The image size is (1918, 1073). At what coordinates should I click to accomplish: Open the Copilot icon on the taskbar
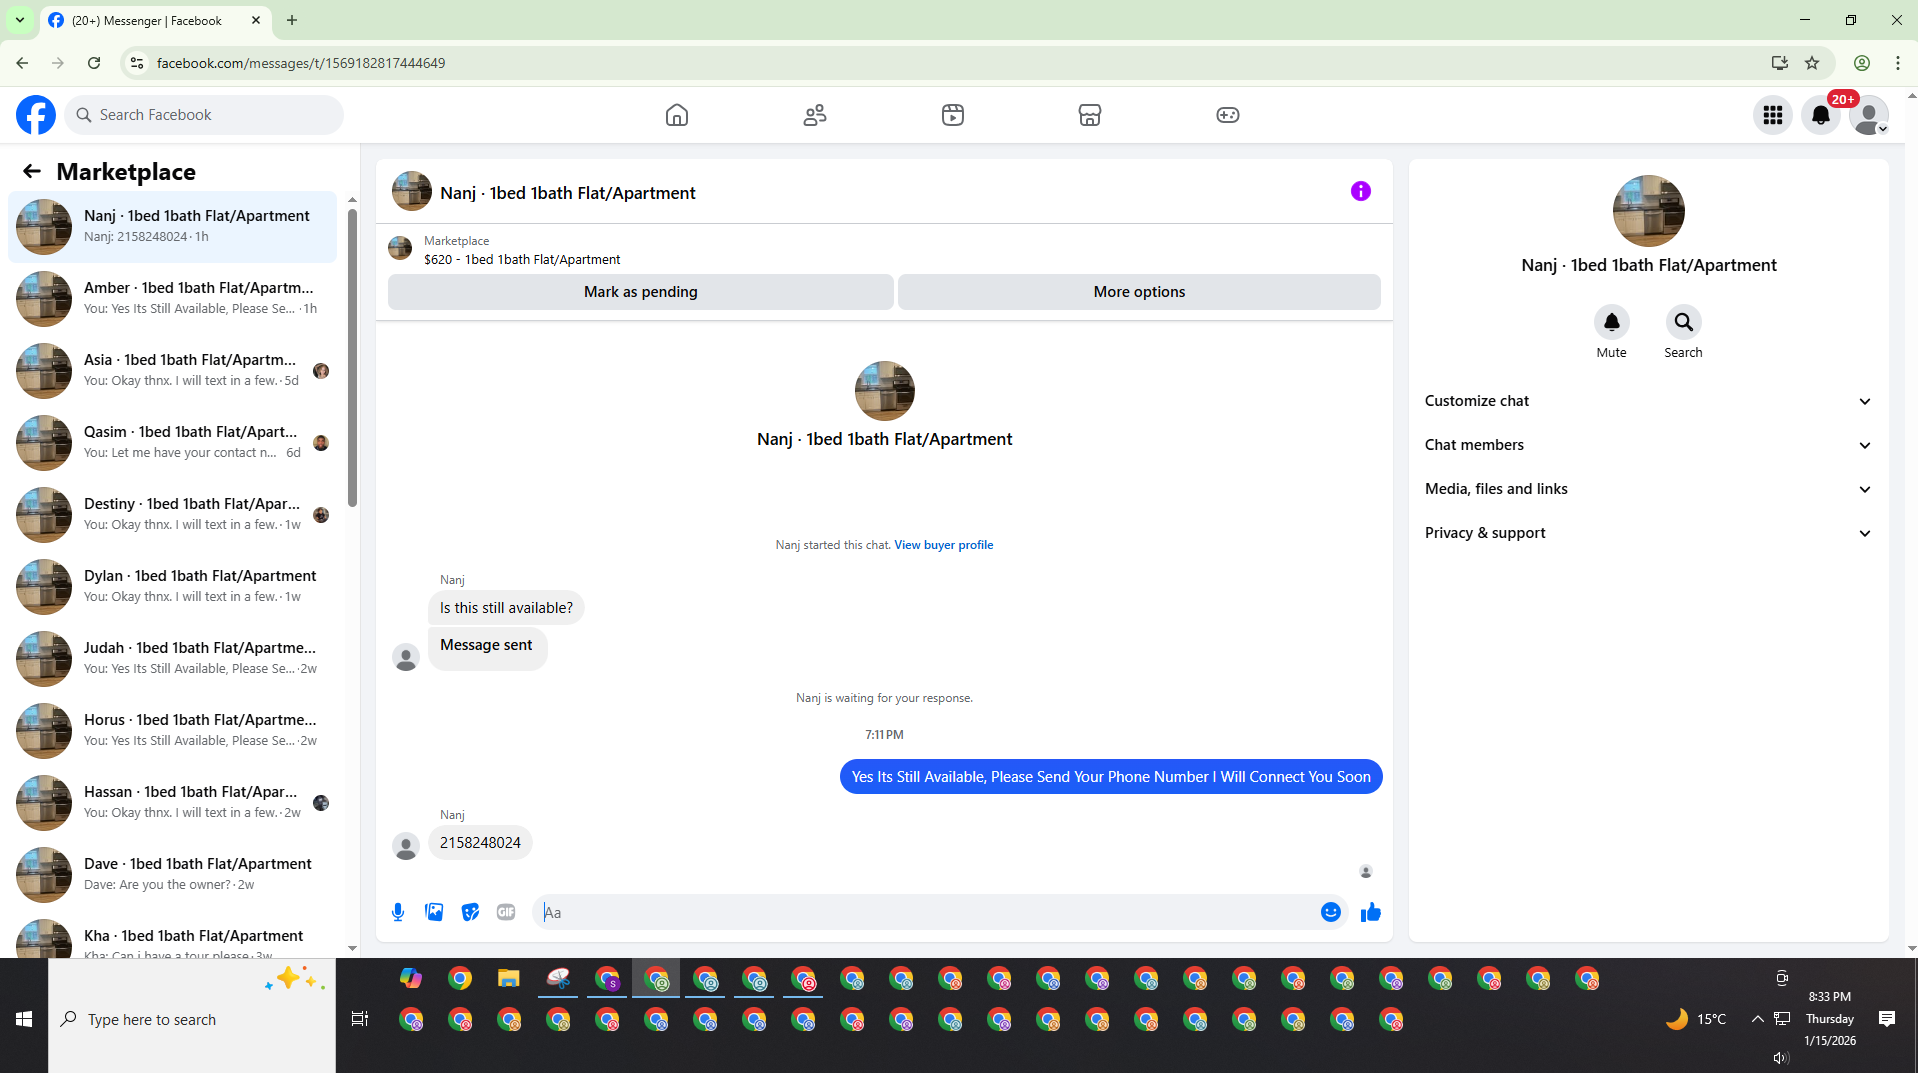pos(411,979)
